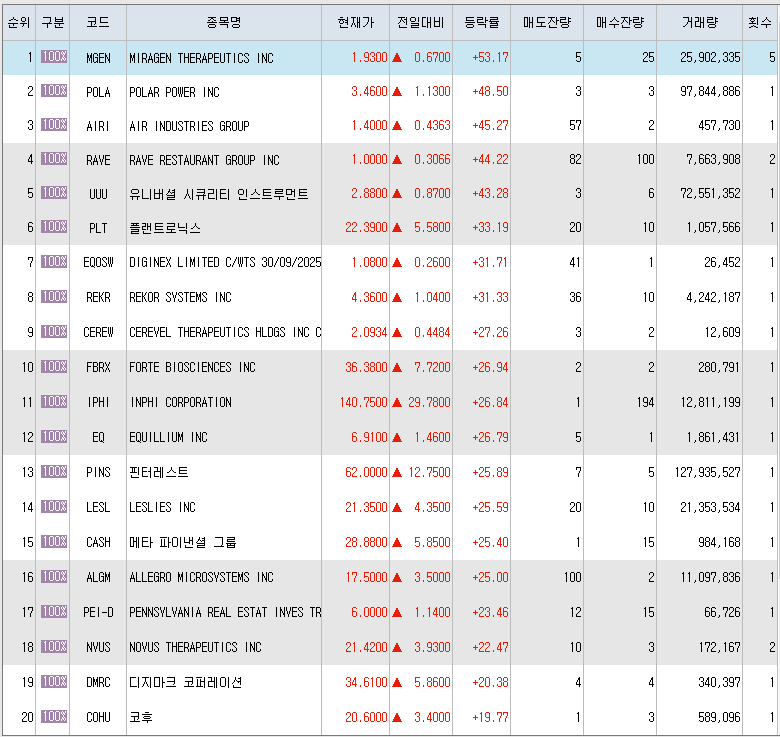Click trading volume 127,935,527
Screen dimensions: 780x737
click(x=707, y=472)
